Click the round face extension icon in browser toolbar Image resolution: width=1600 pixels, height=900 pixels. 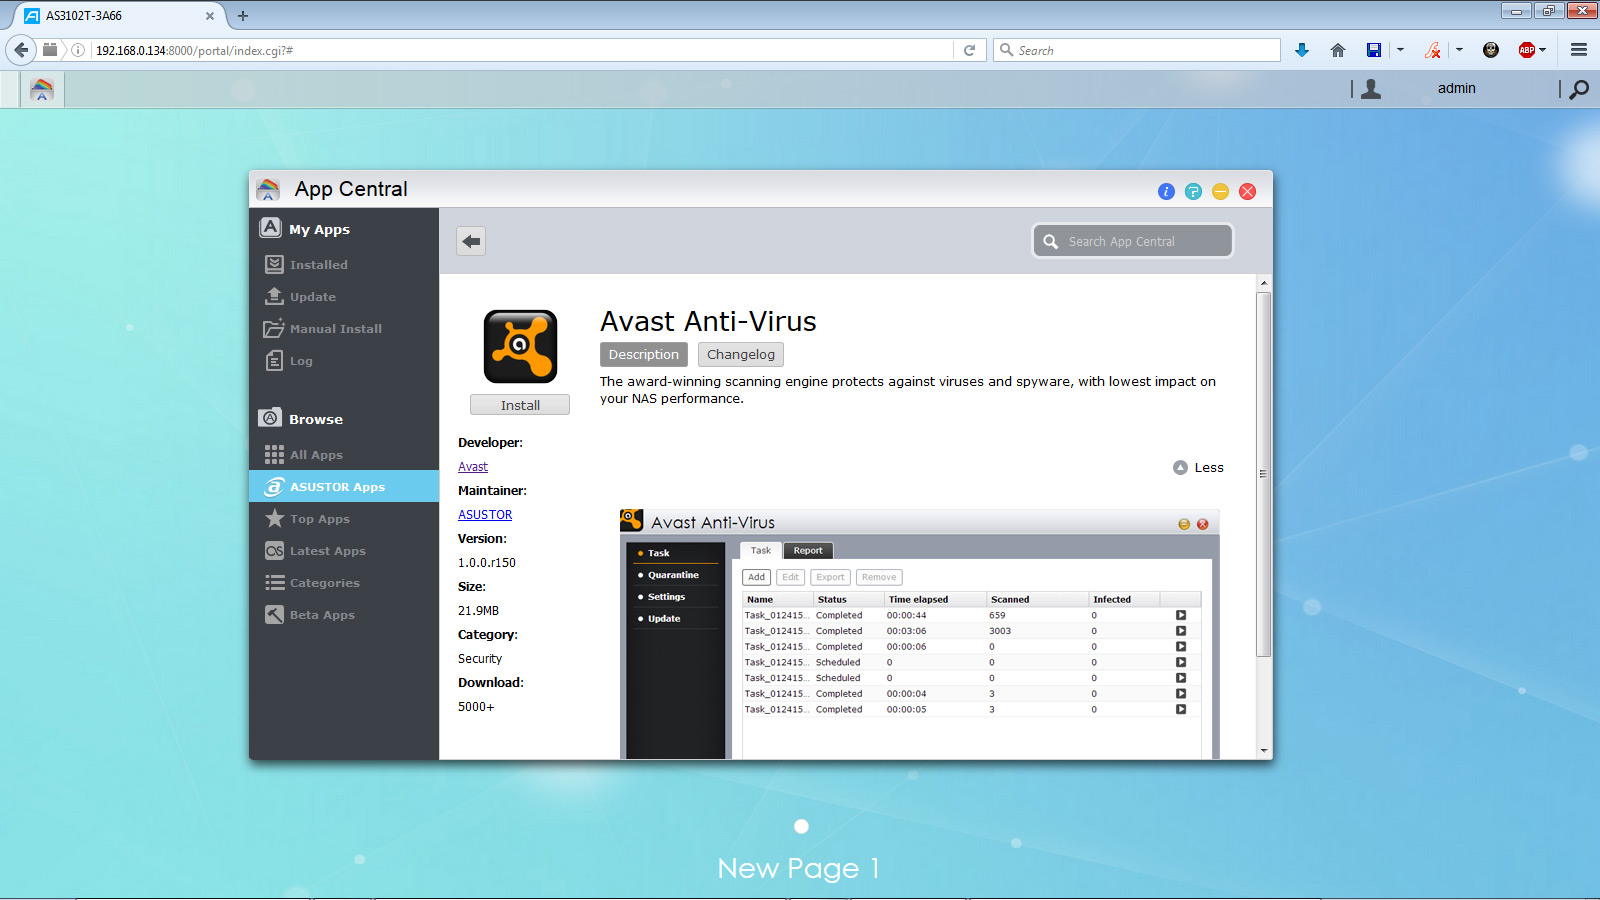(1491, 50)
